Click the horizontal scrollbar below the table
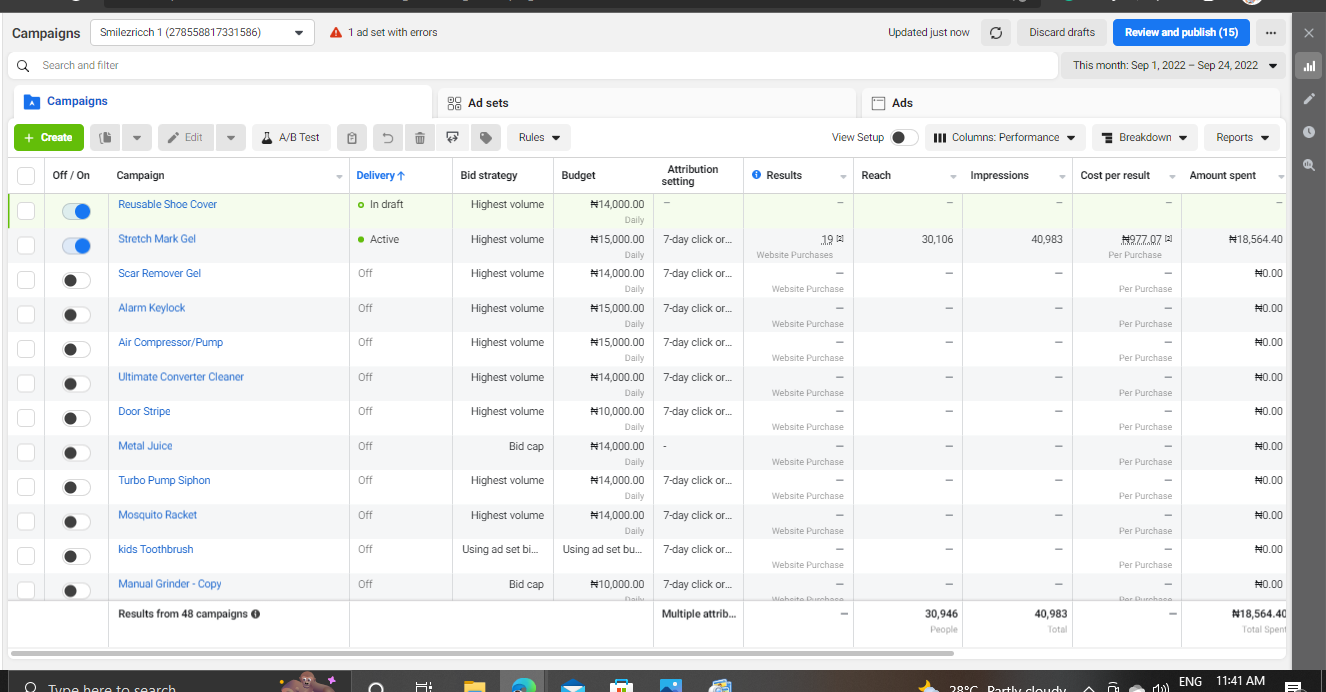 480,653
